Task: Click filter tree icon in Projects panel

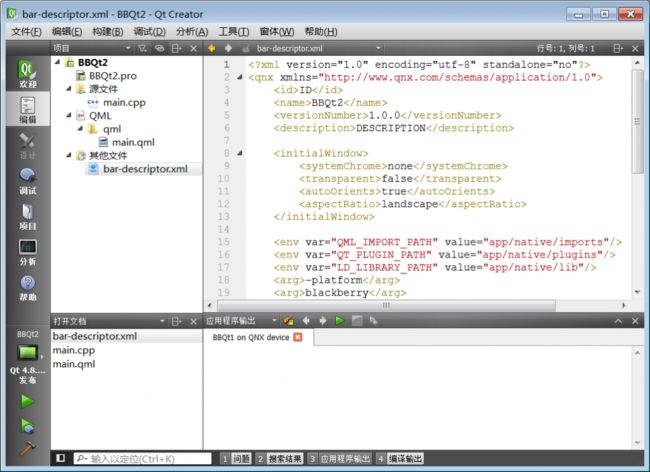Action: [x=143, y=48]
